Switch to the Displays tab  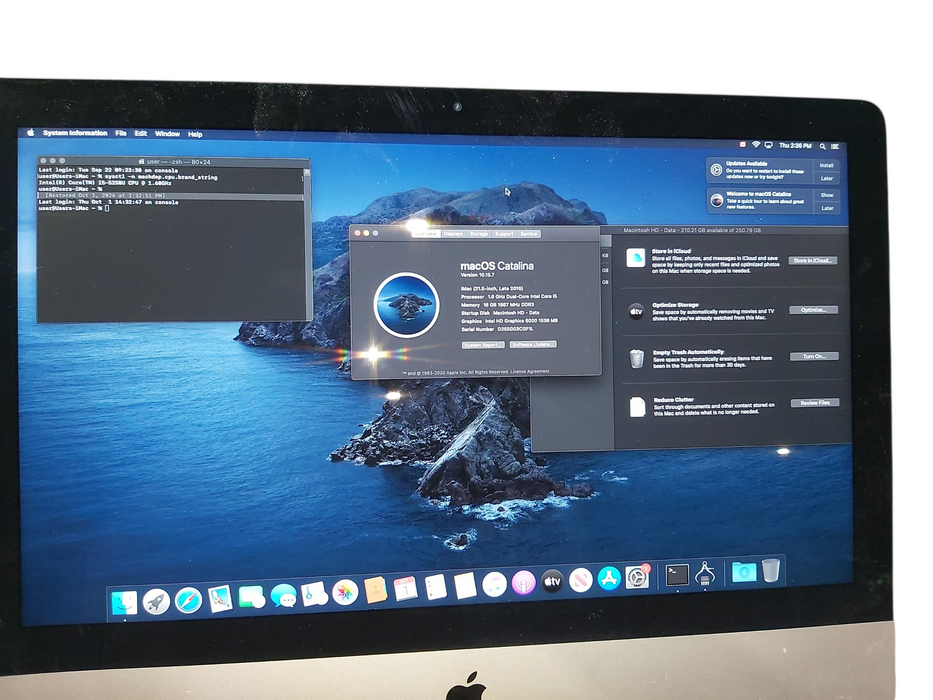point(453,234)
